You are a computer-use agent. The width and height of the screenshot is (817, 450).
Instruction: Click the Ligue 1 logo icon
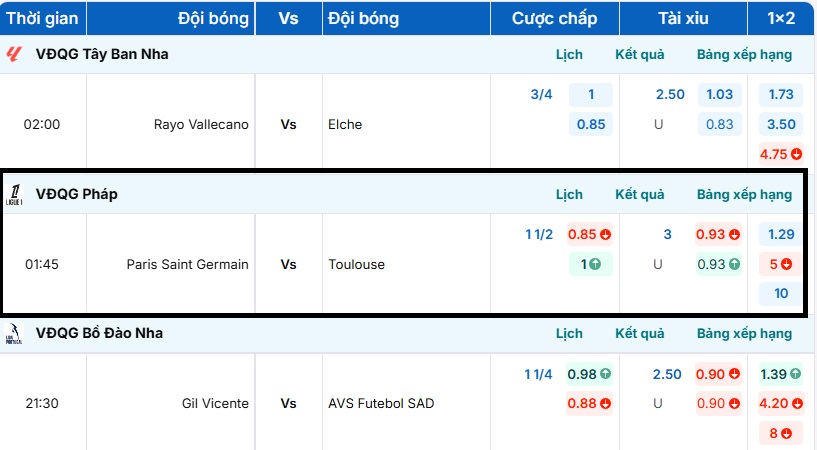14,194
